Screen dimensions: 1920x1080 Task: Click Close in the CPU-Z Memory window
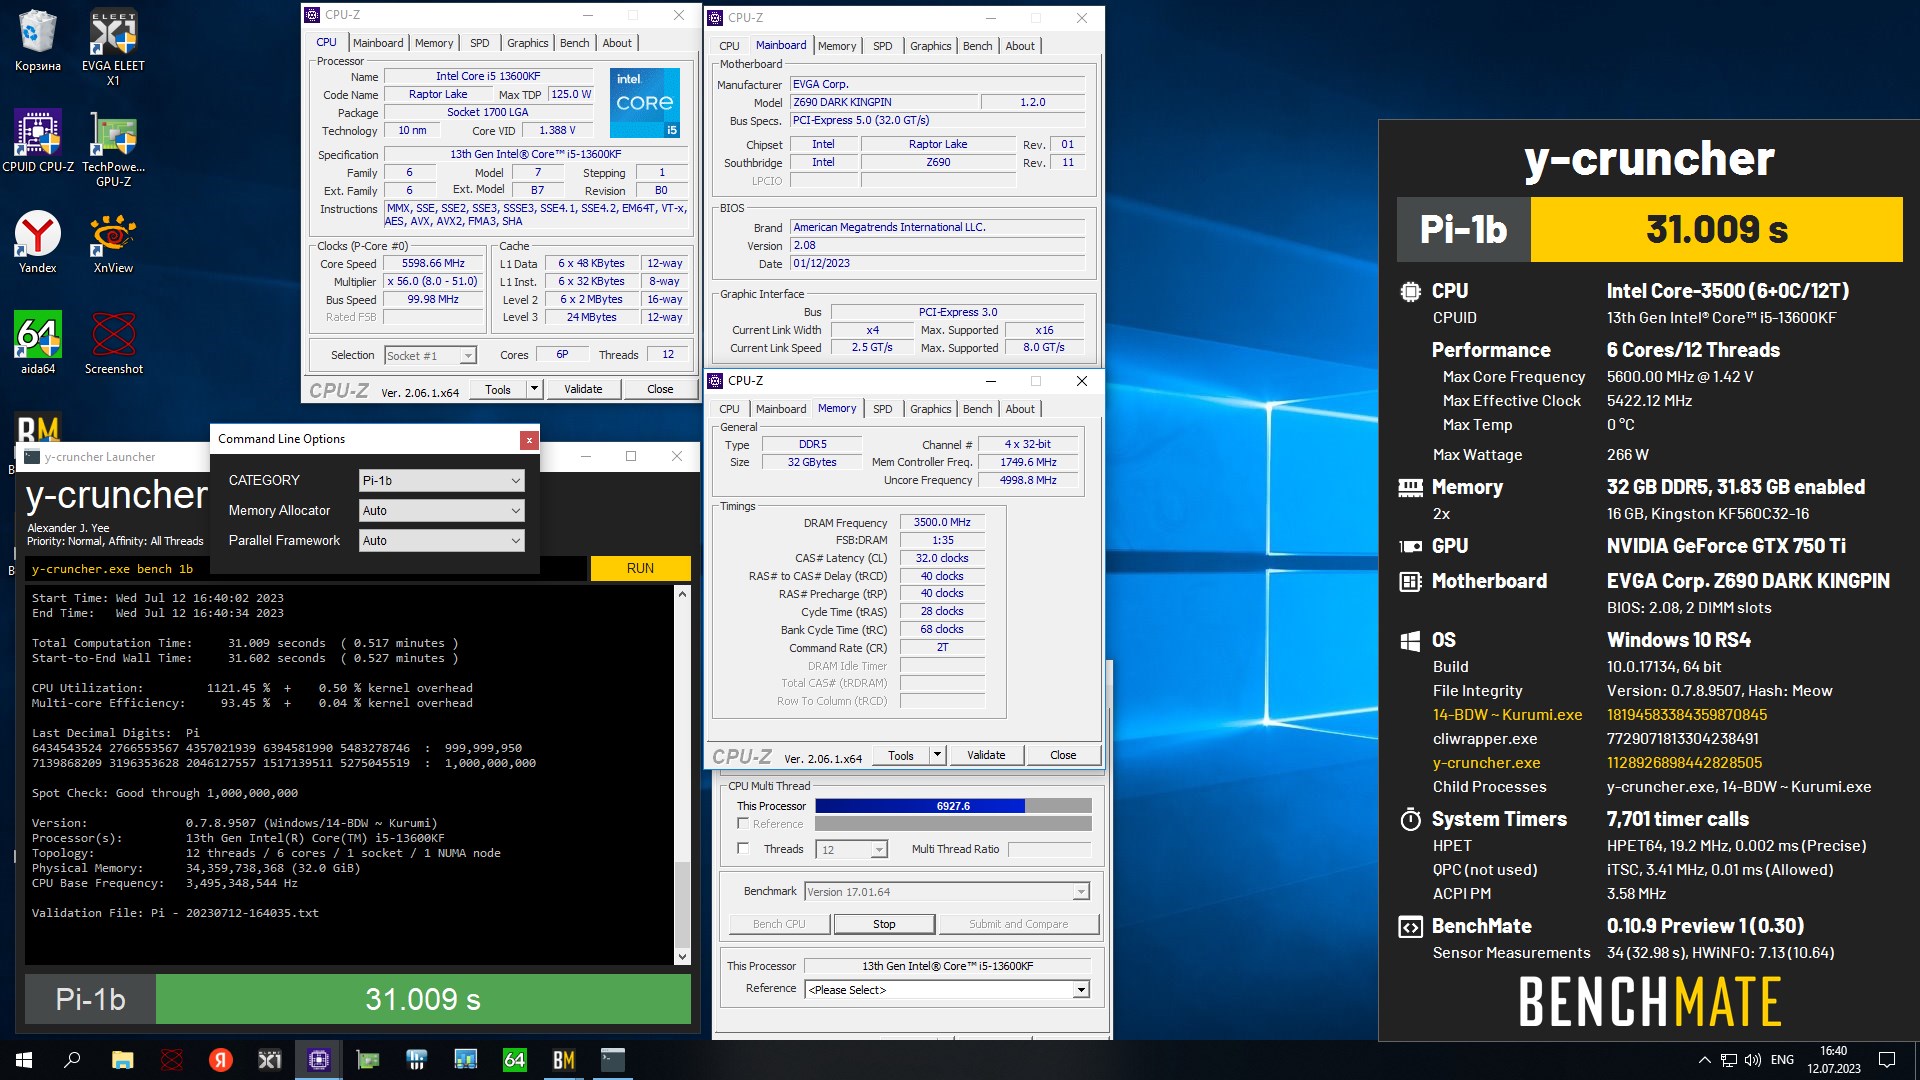pyautogui.click(x=1063, y=755)
